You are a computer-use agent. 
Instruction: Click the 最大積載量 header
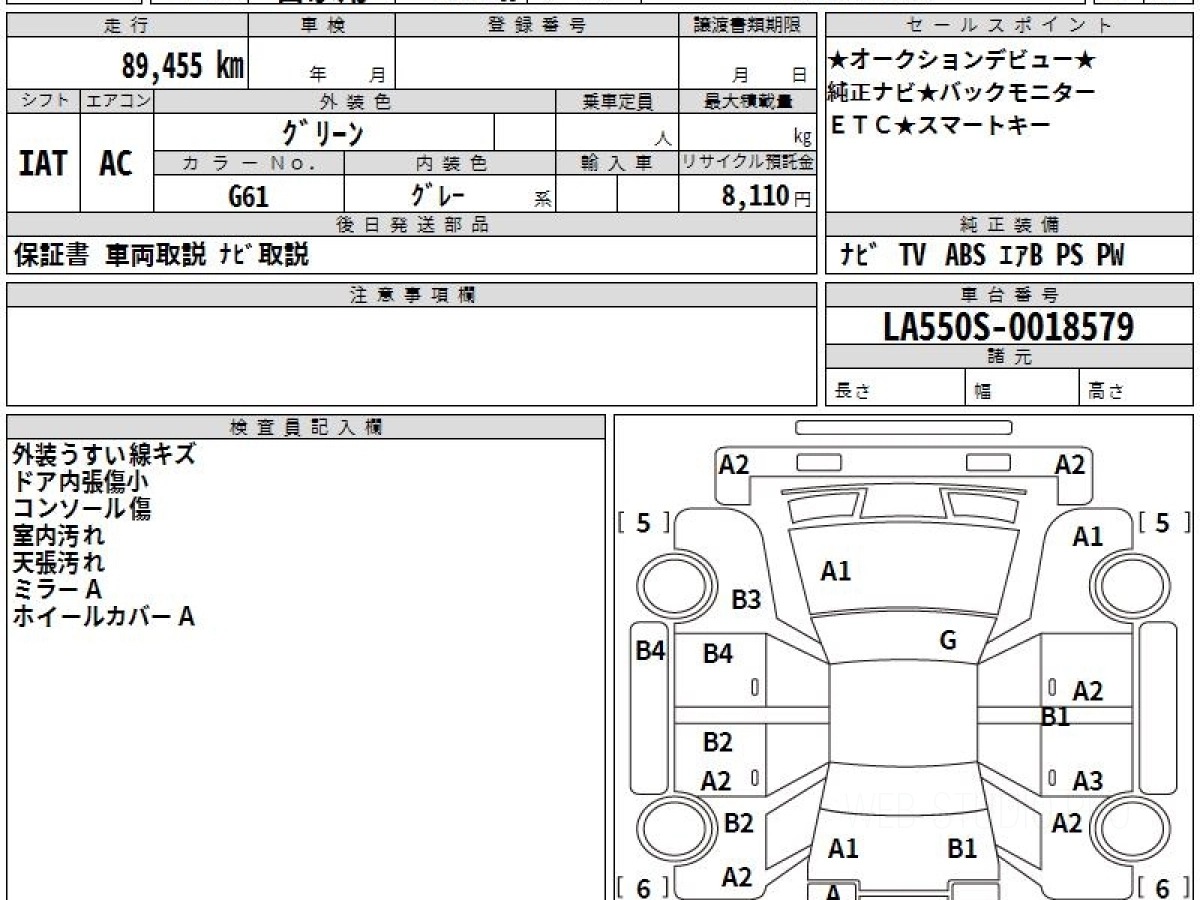(x=747, y=101)
